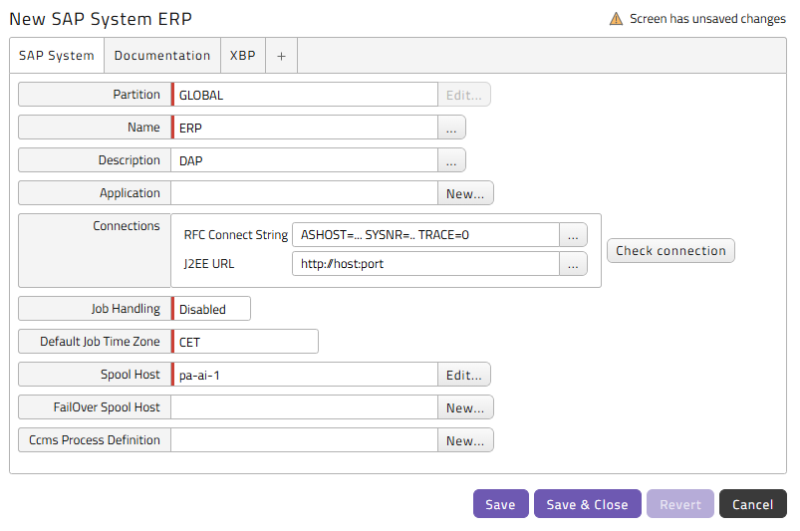
Task: Click the Check connection button
Action: point(671,250)
